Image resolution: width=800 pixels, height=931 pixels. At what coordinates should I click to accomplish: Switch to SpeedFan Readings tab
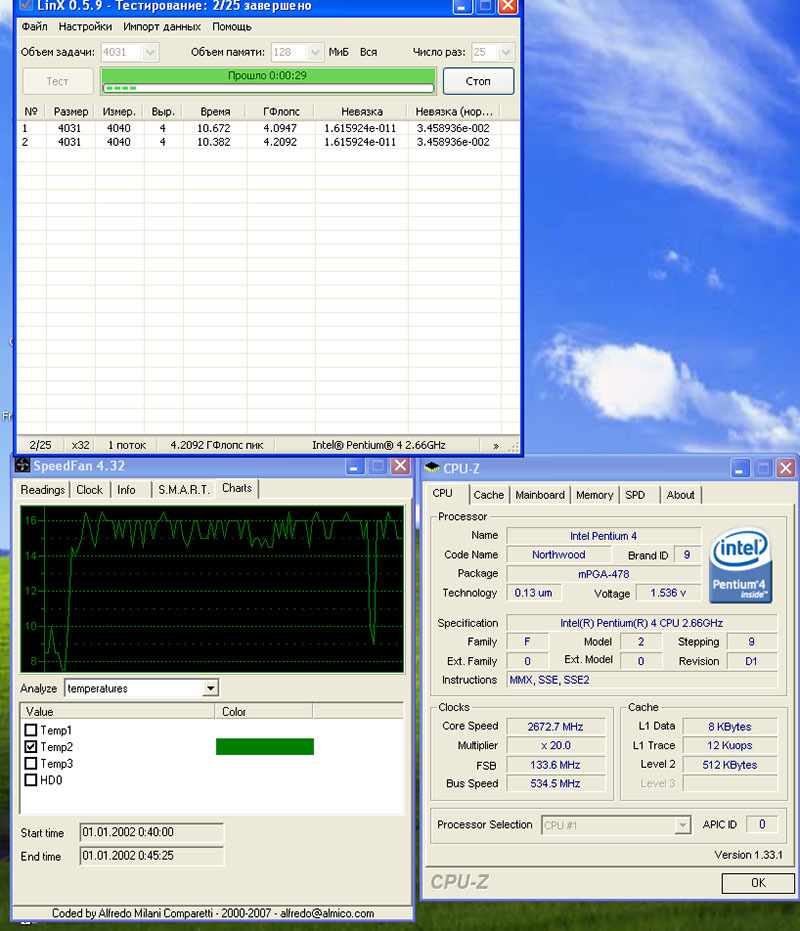[x=43, y=490]
